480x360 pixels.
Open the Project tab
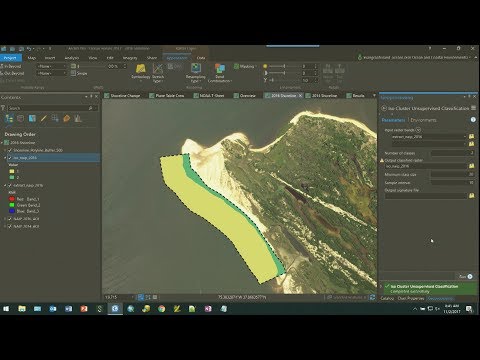coord(10,58)
